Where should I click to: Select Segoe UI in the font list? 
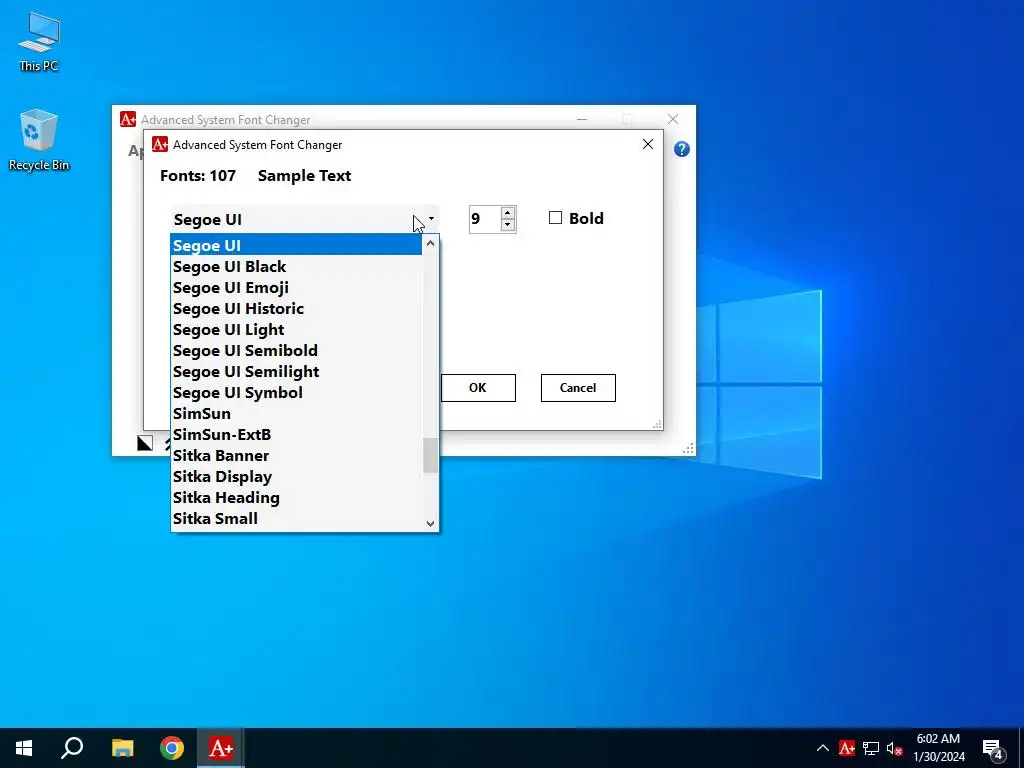tap(296, 246)
